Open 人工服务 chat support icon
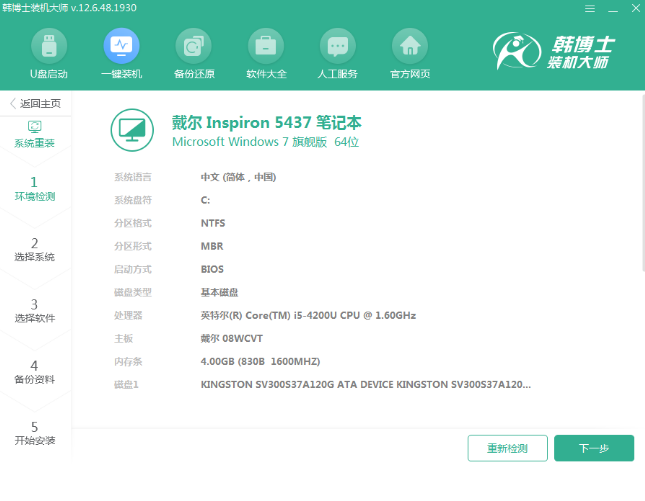 point(337,47)
